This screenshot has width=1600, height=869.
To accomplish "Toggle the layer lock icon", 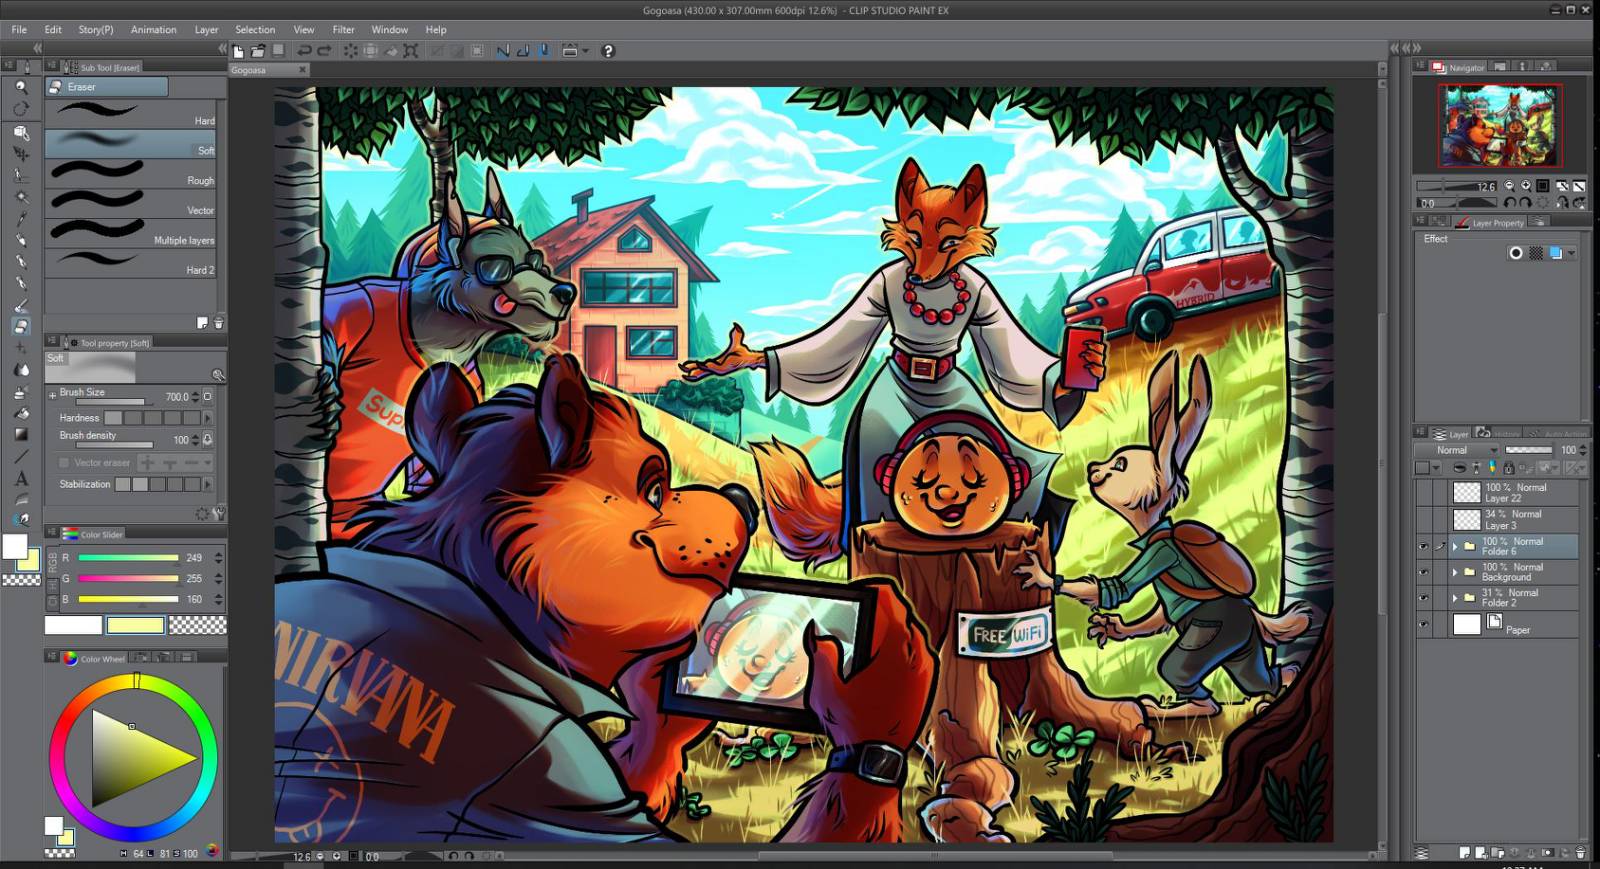I will (x=1509, y=468).
